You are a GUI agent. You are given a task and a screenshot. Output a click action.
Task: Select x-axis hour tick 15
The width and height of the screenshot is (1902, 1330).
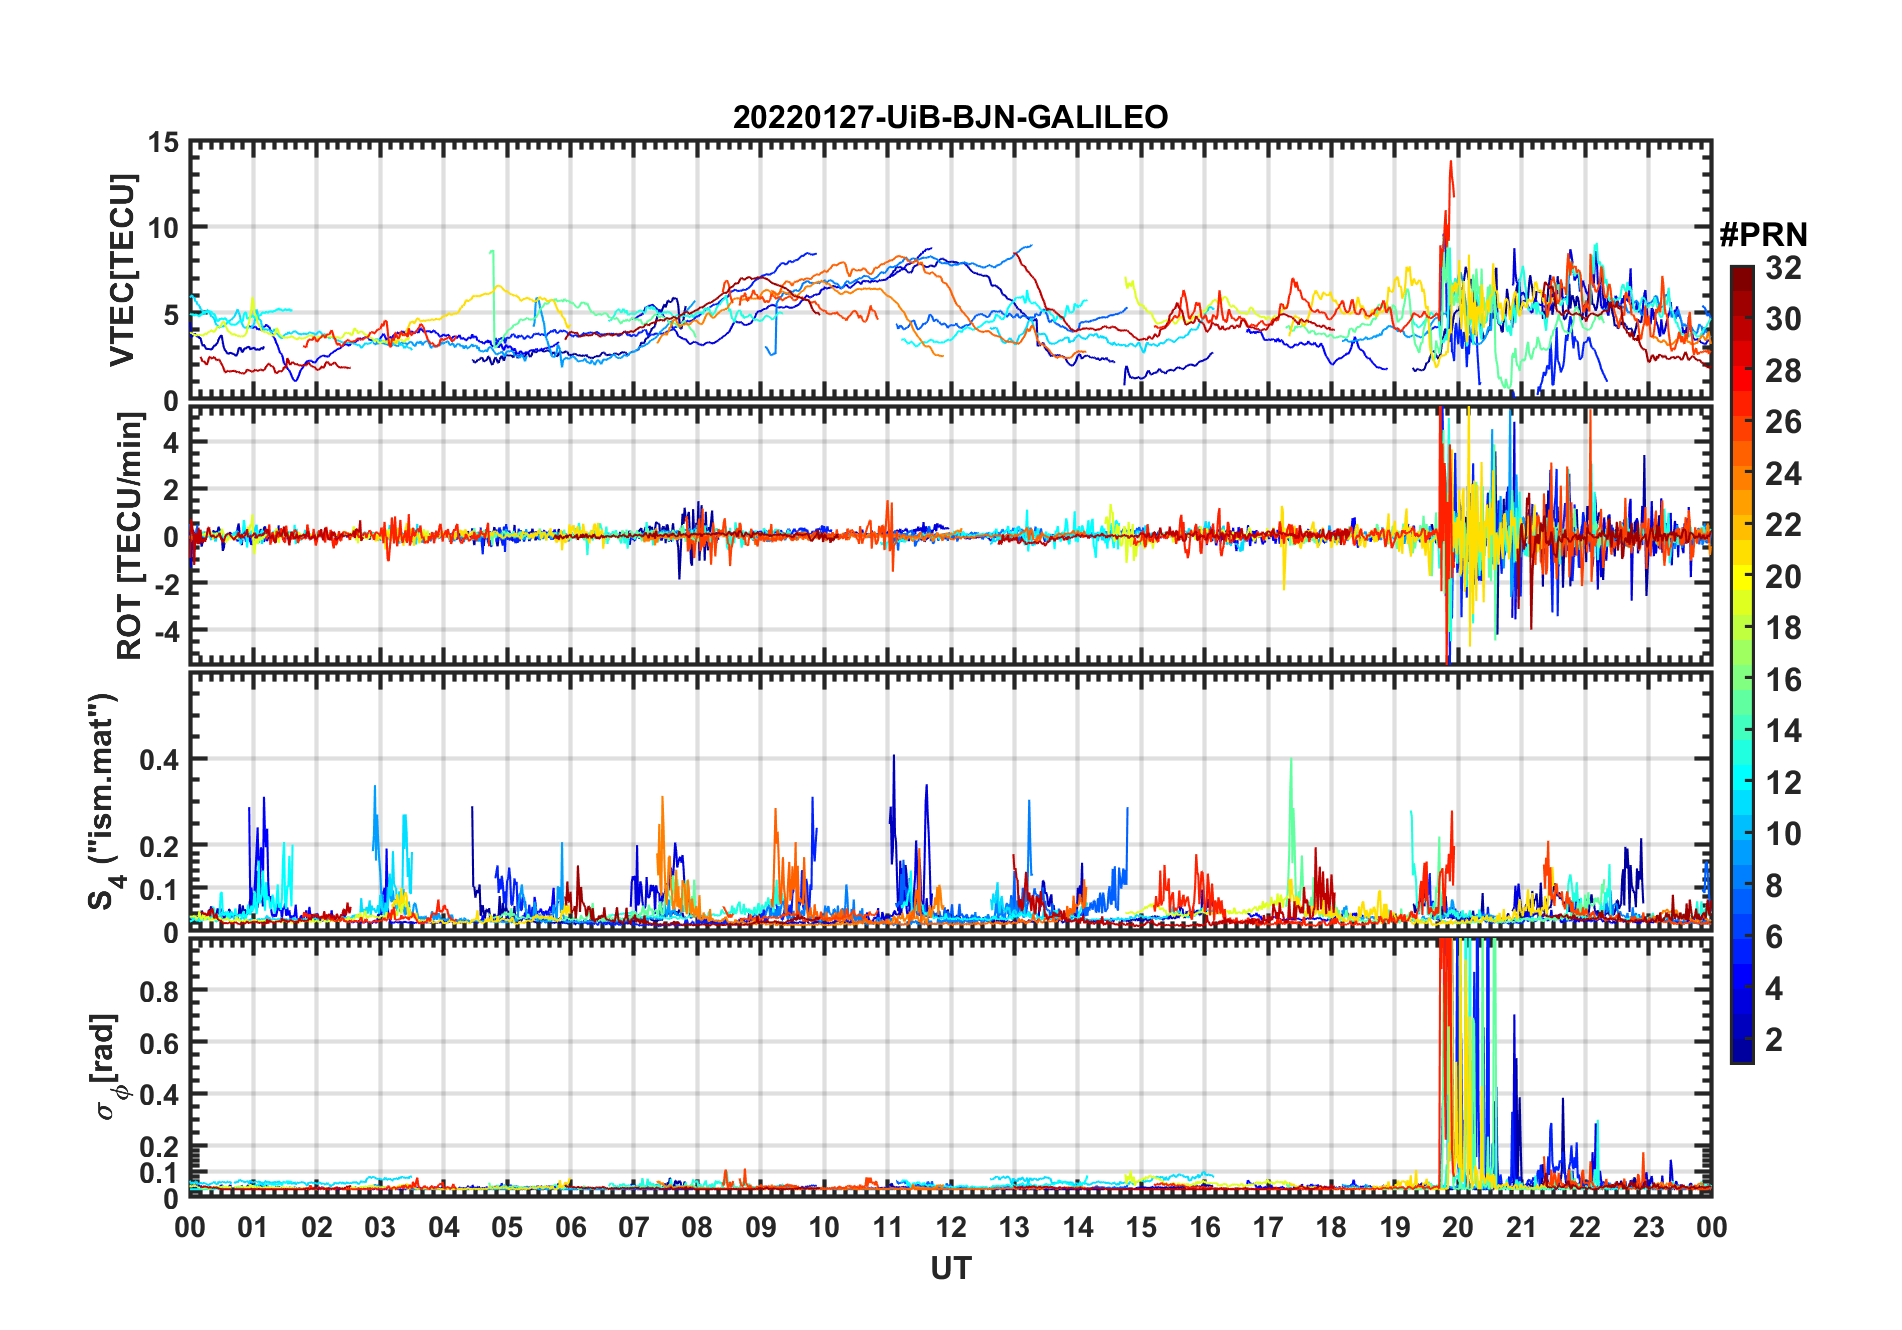1141,1228
